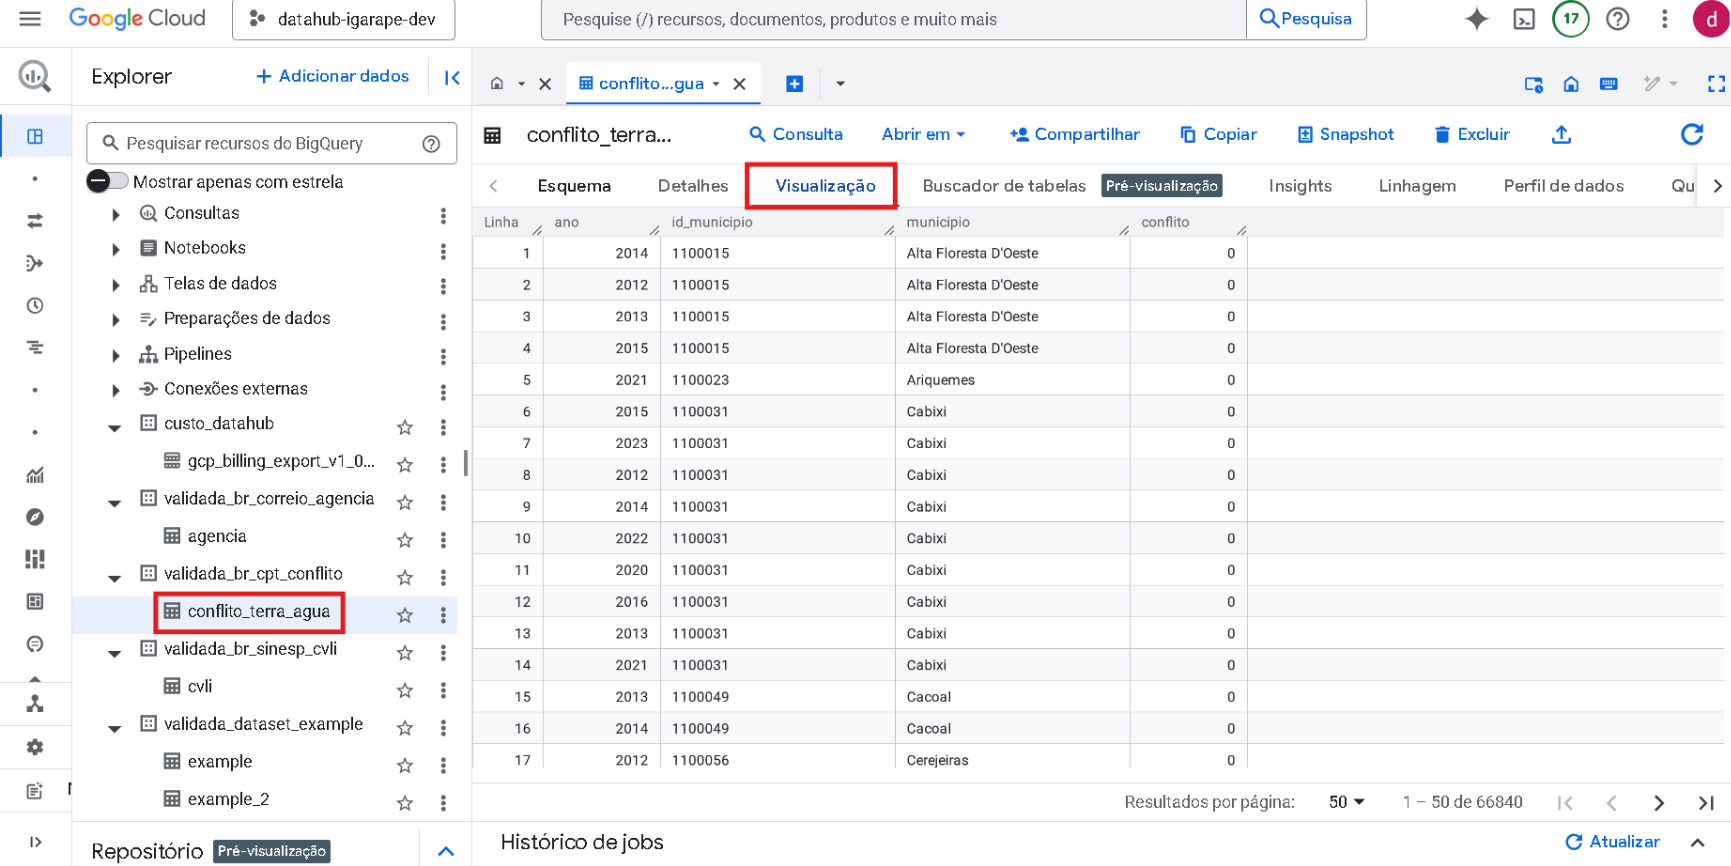Viewport: 1731px width, 866px height.
Task: Toggle 'Mostrar apenas com estrela' switch
Action: click(x=108, y=181)
